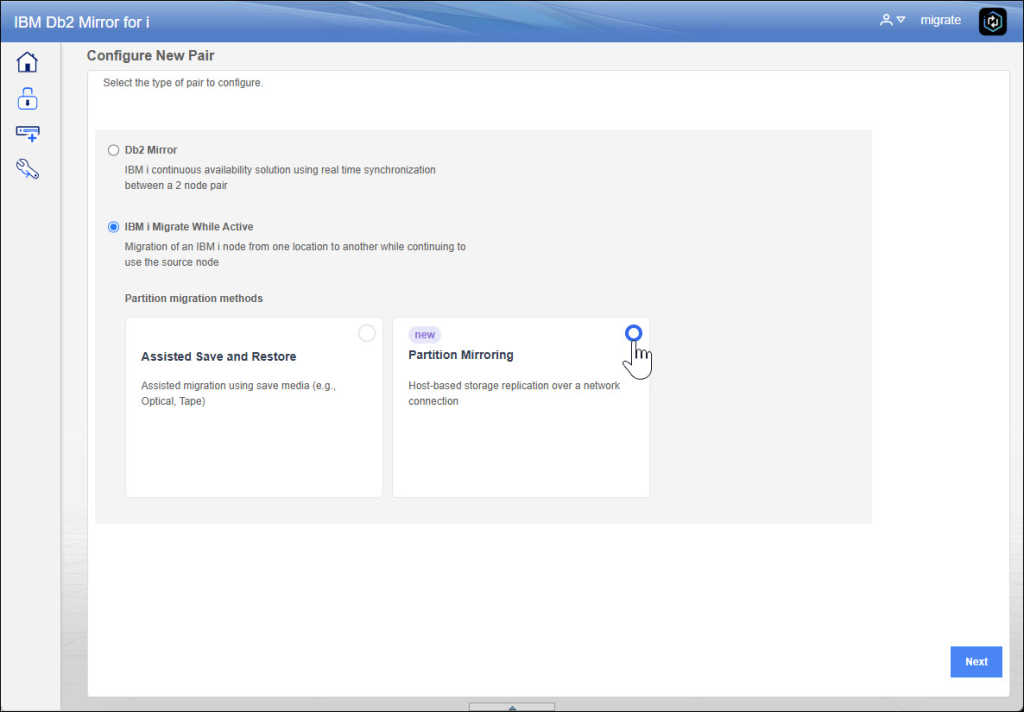Screen dimensions: 1024x712
Task: Select the Db2 Mirror radio button
Action: click(x=114, y=150)
